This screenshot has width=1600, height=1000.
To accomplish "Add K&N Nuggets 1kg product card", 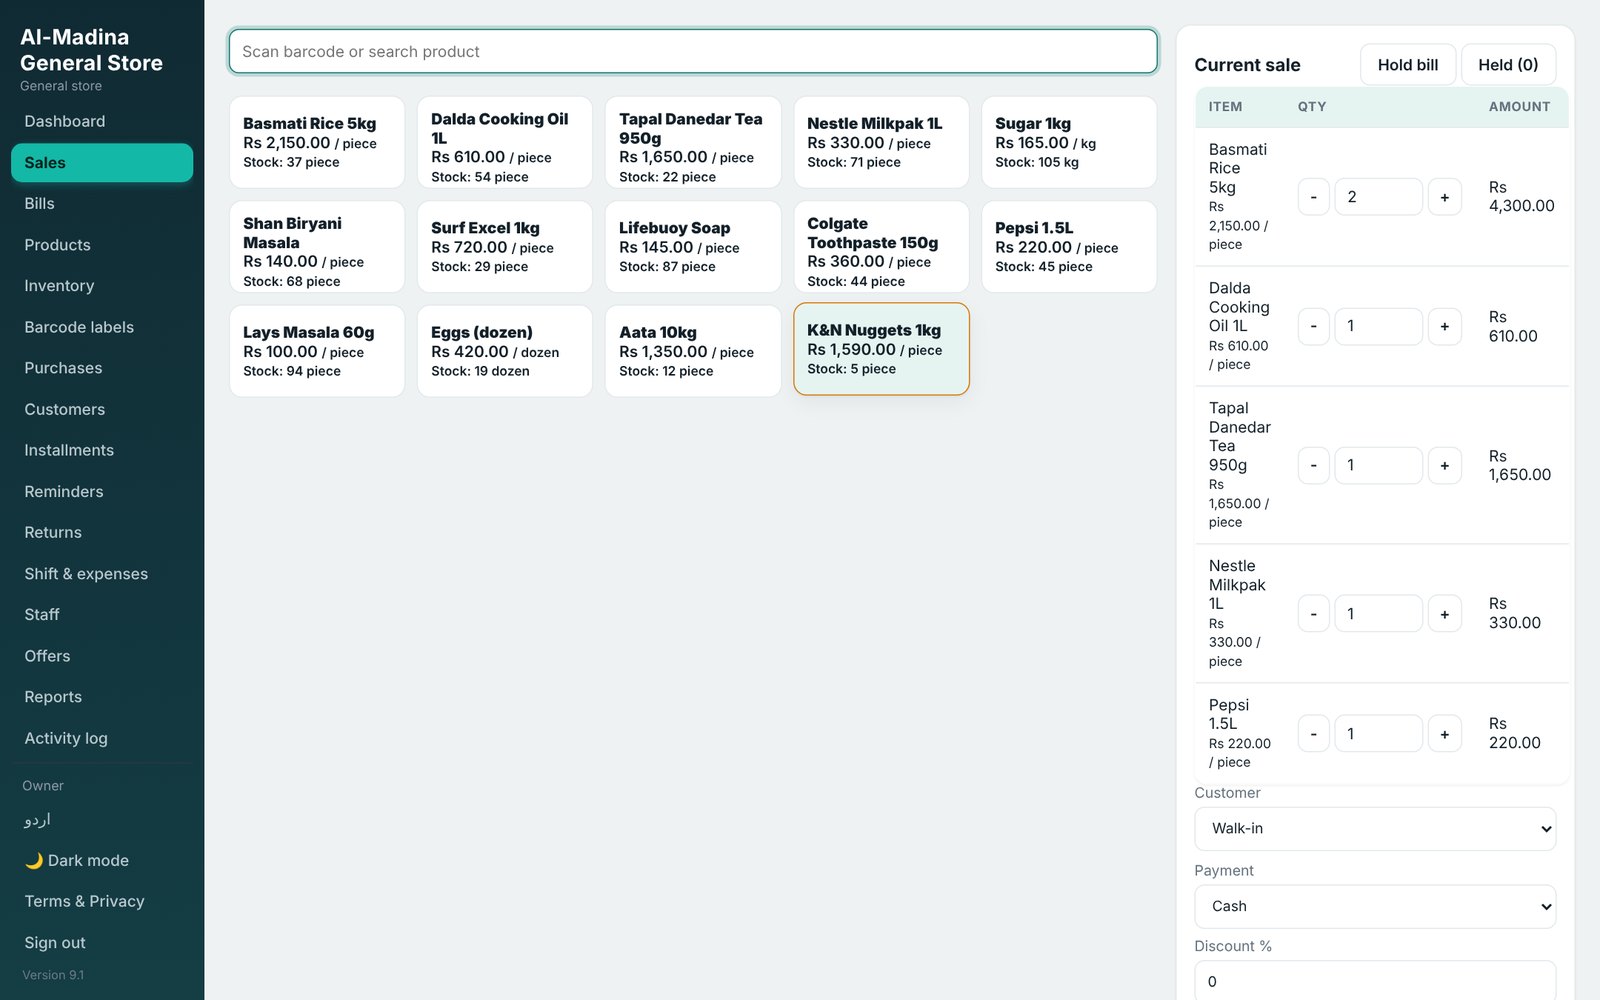I will tap(881, 349).
